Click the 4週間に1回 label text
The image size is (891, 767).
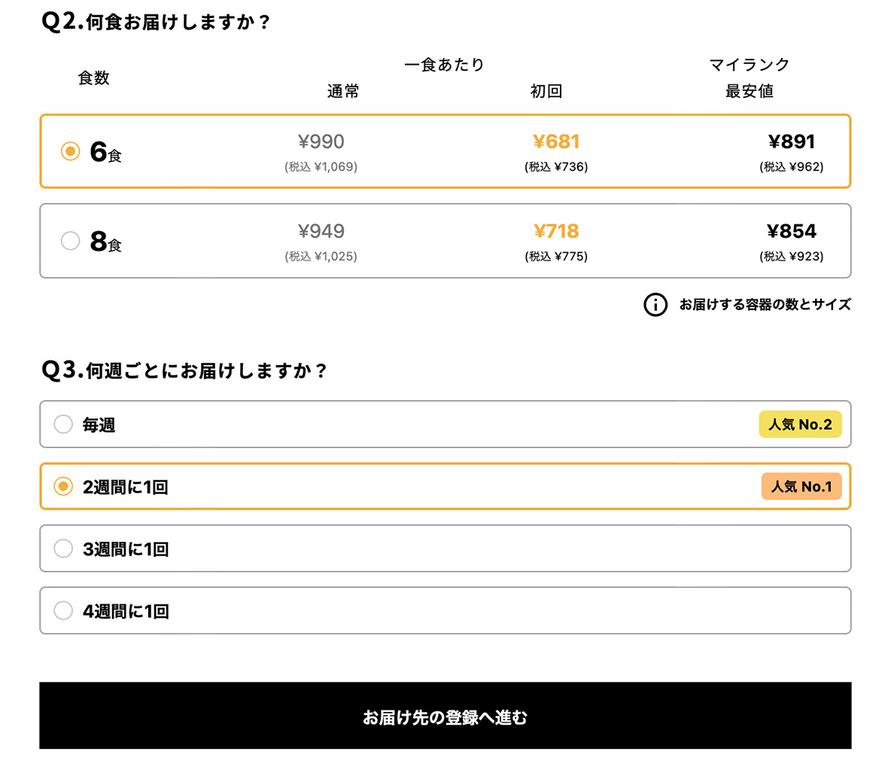(125, 611)
